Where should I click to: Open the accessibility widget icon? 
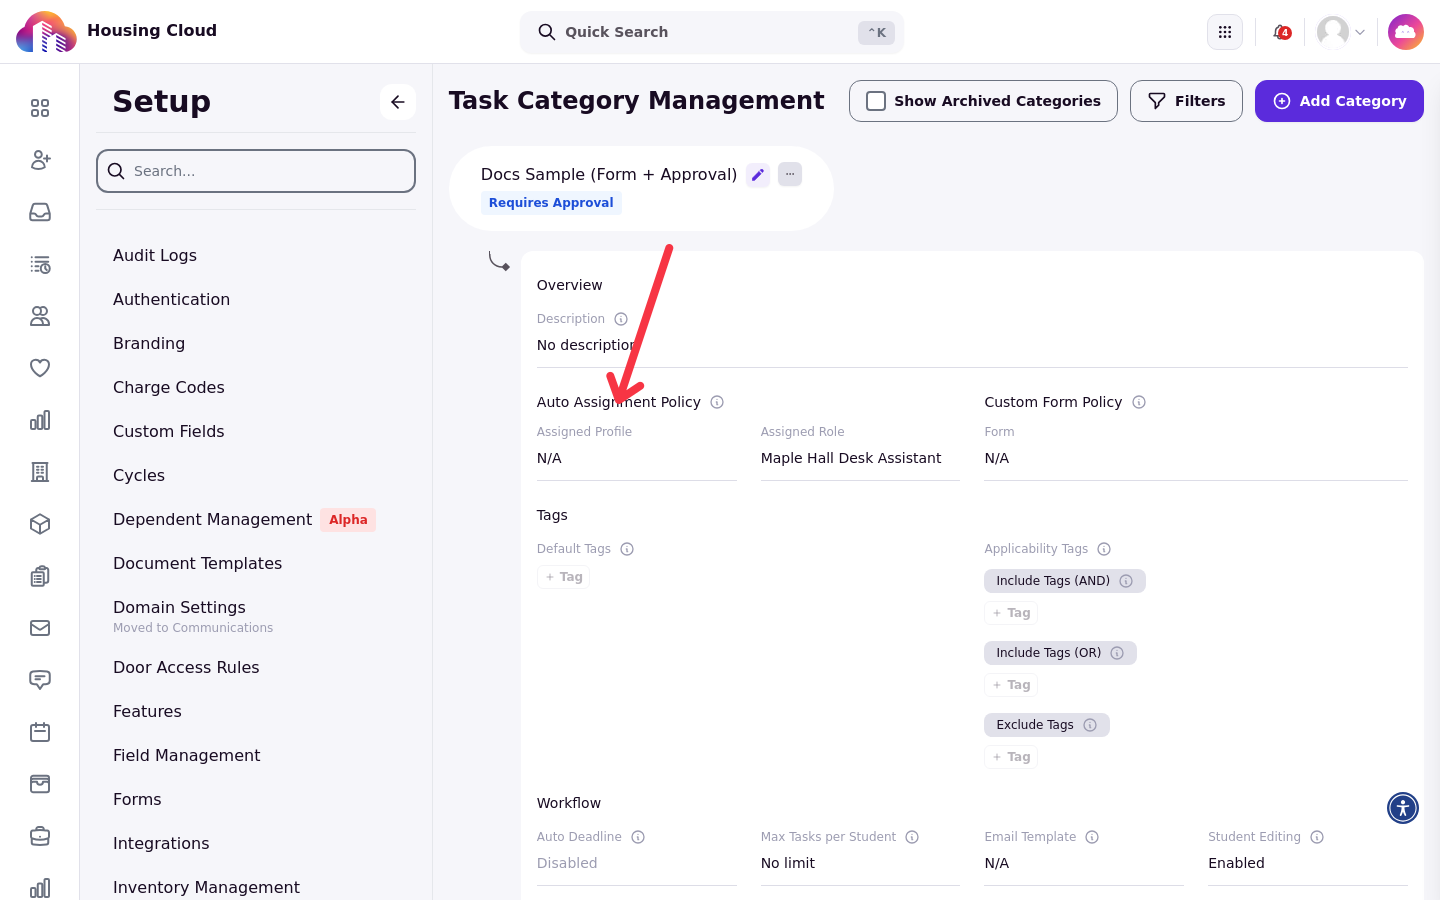click(1403, 808)
